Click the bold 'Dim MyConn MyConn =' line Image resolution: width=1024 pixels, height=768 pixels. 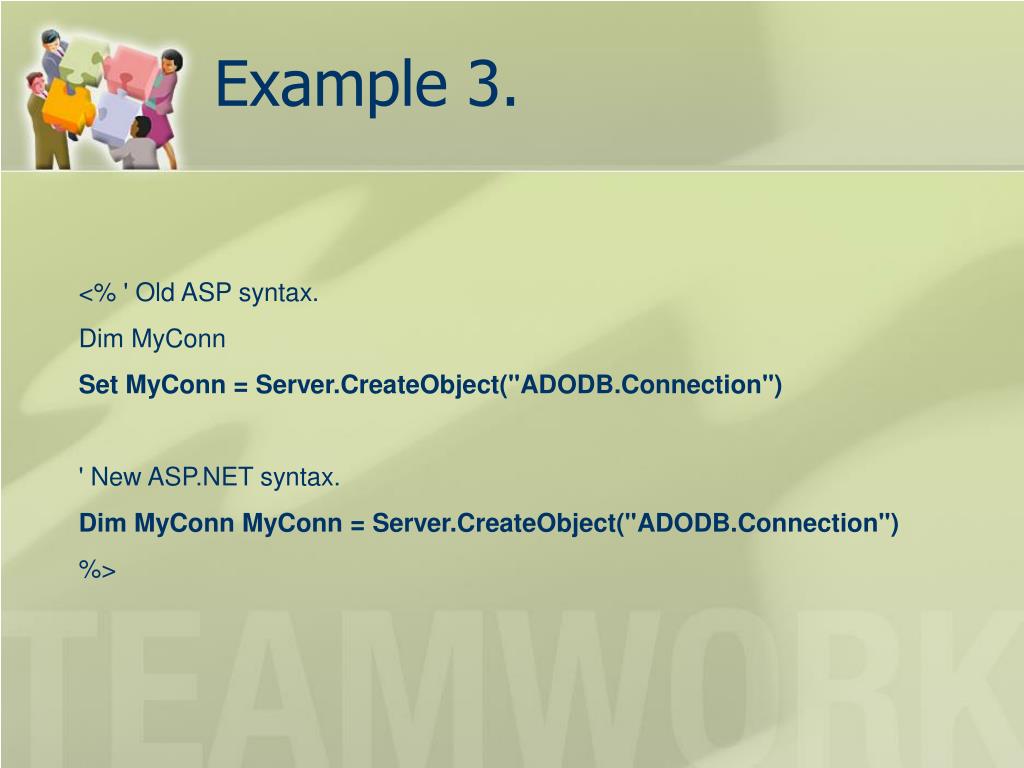point(488,523)
